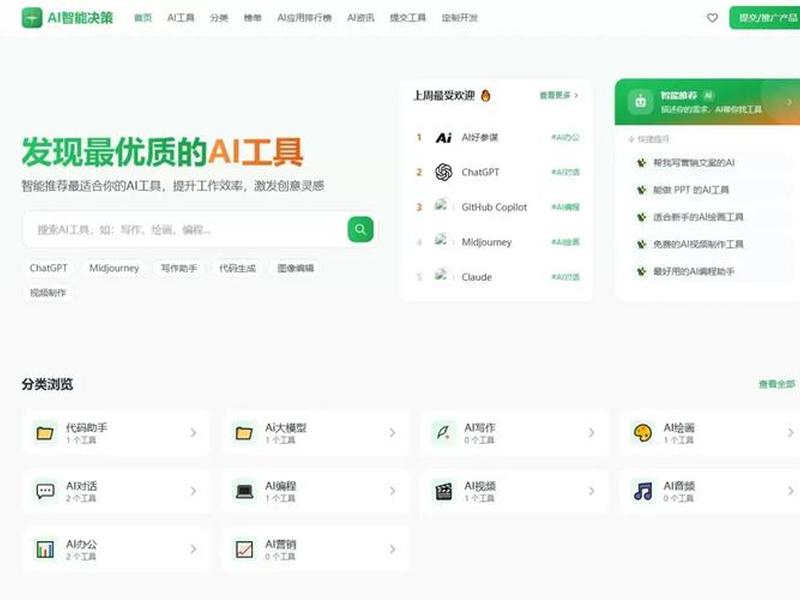Click the chevron on AI营销 card
This screenshot has height=600, width=800.
click(x=392, y=549)
